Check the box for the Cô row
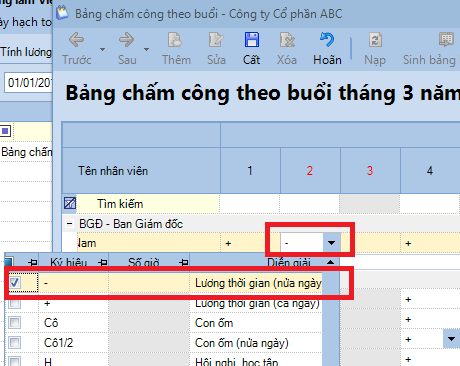This screenshot has width=460, height=366. coord(14,323)
